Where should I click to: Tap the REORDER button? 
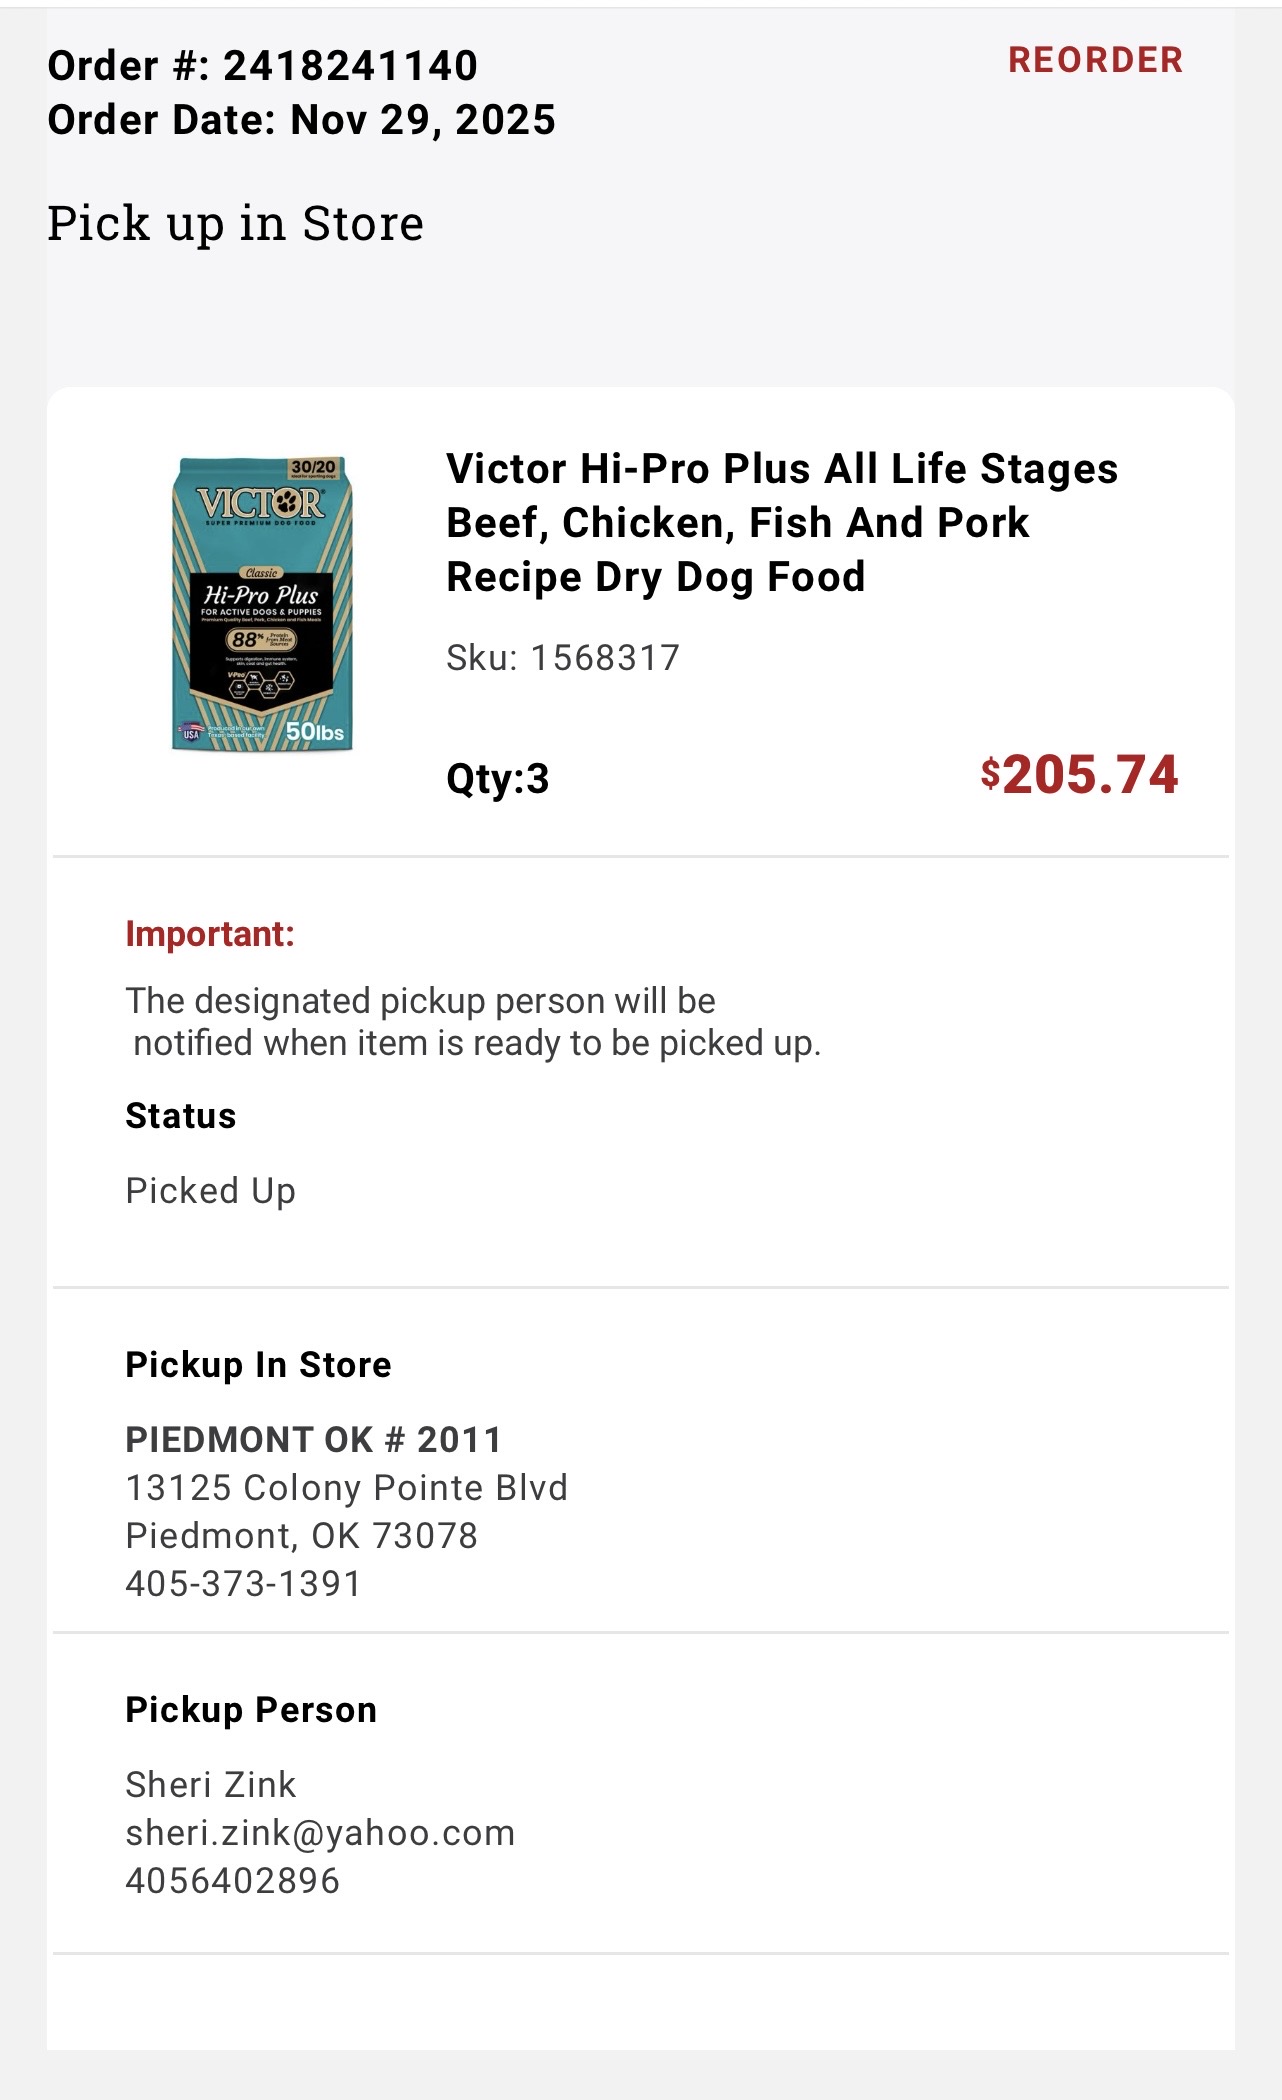(1095, 60)
